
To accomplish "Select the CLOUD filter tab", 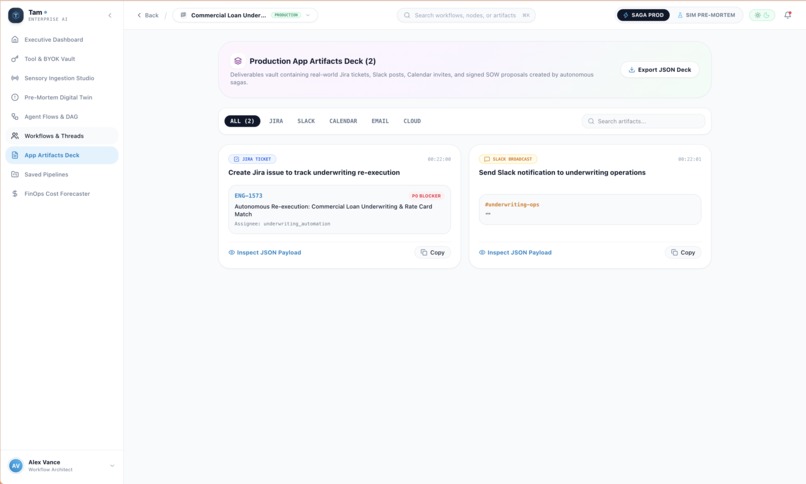I will click(x=412, y=121).
